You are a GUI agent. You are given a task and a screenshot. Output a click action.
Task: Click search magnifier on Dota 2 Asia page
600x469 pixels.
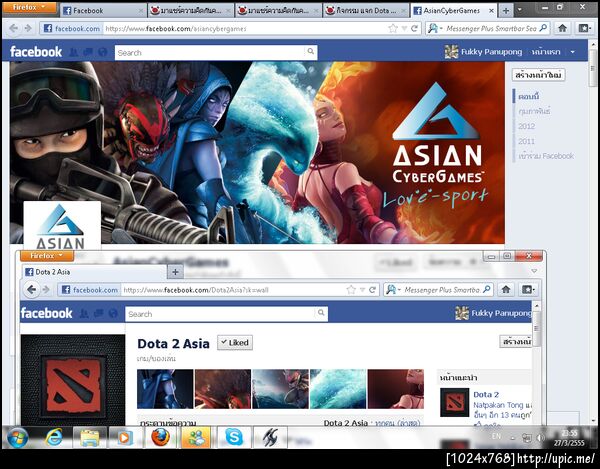(x=321, y=313)
